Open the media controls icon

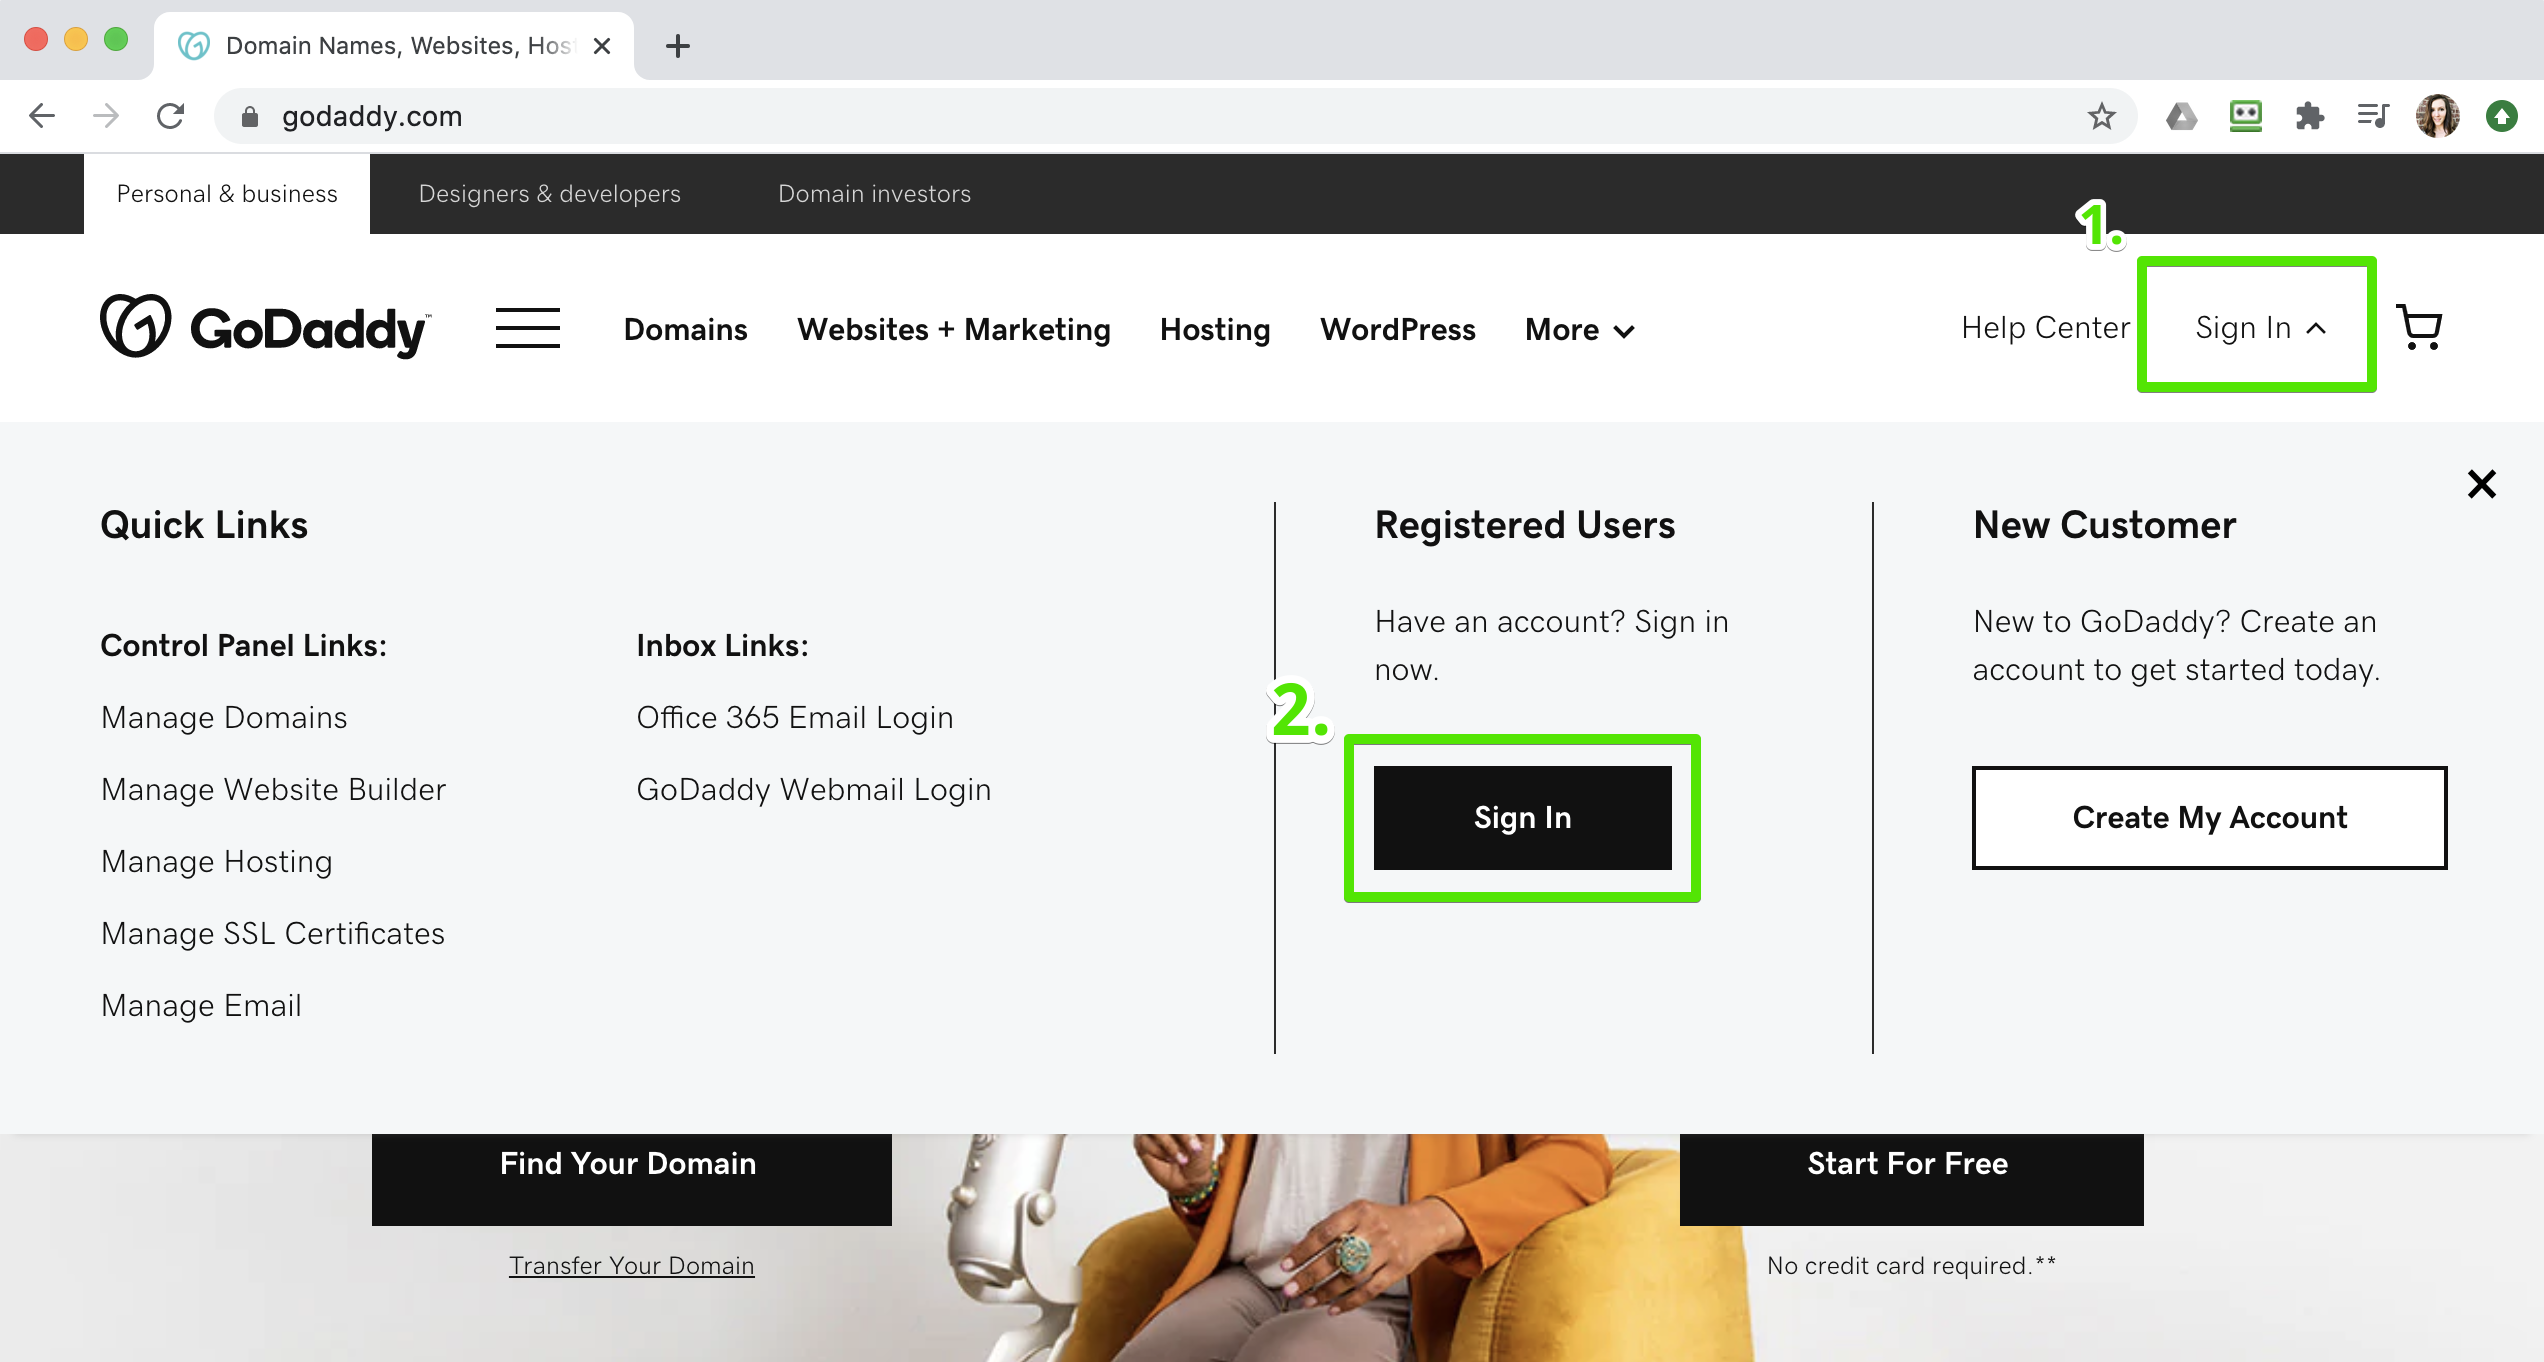pyautogui.click(x=2373, y=117)
